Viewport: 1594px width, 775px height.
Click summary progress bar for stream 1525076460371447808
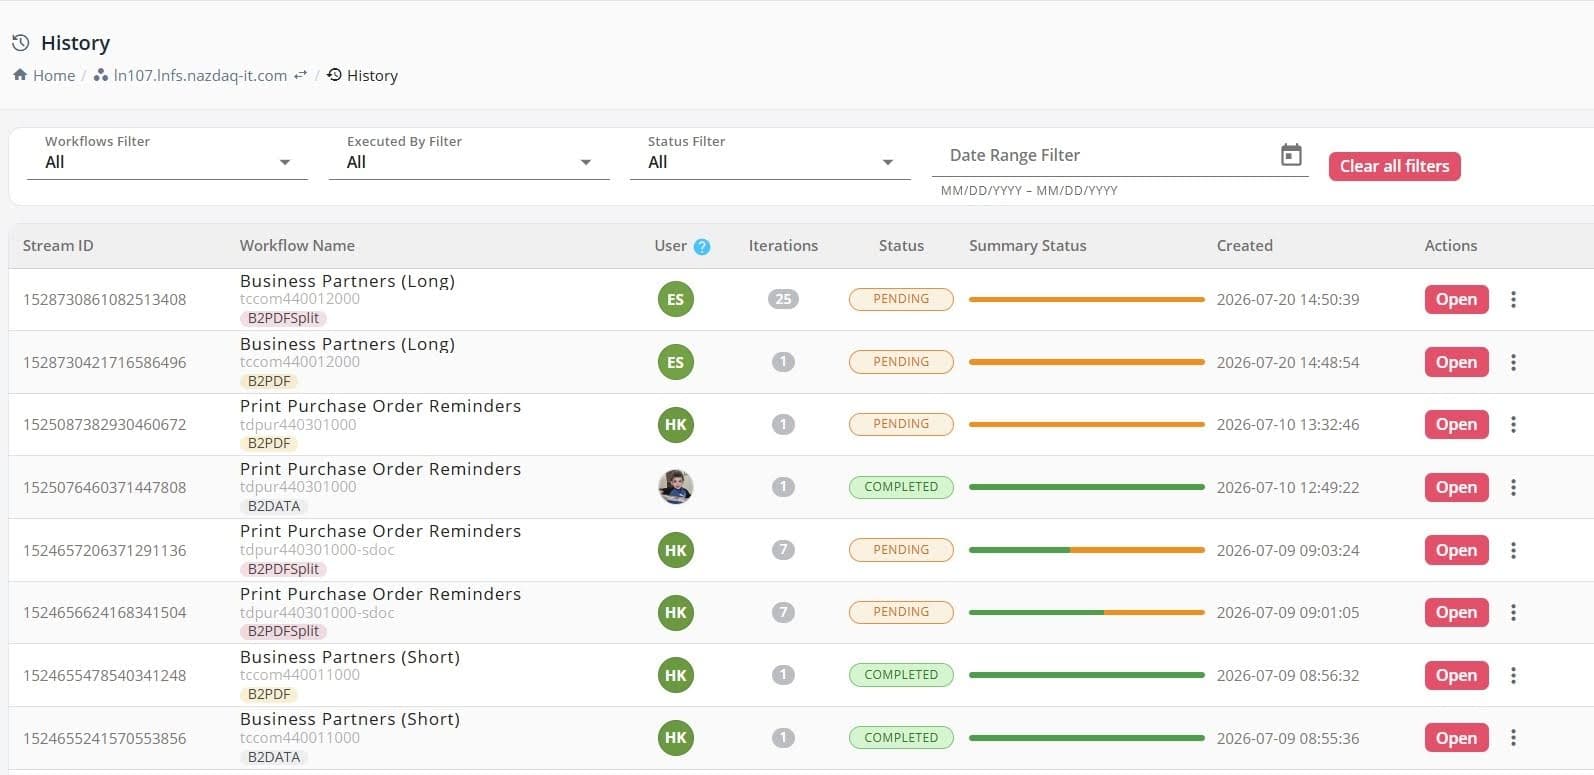pyautogui.click(x=1087, y=487)
